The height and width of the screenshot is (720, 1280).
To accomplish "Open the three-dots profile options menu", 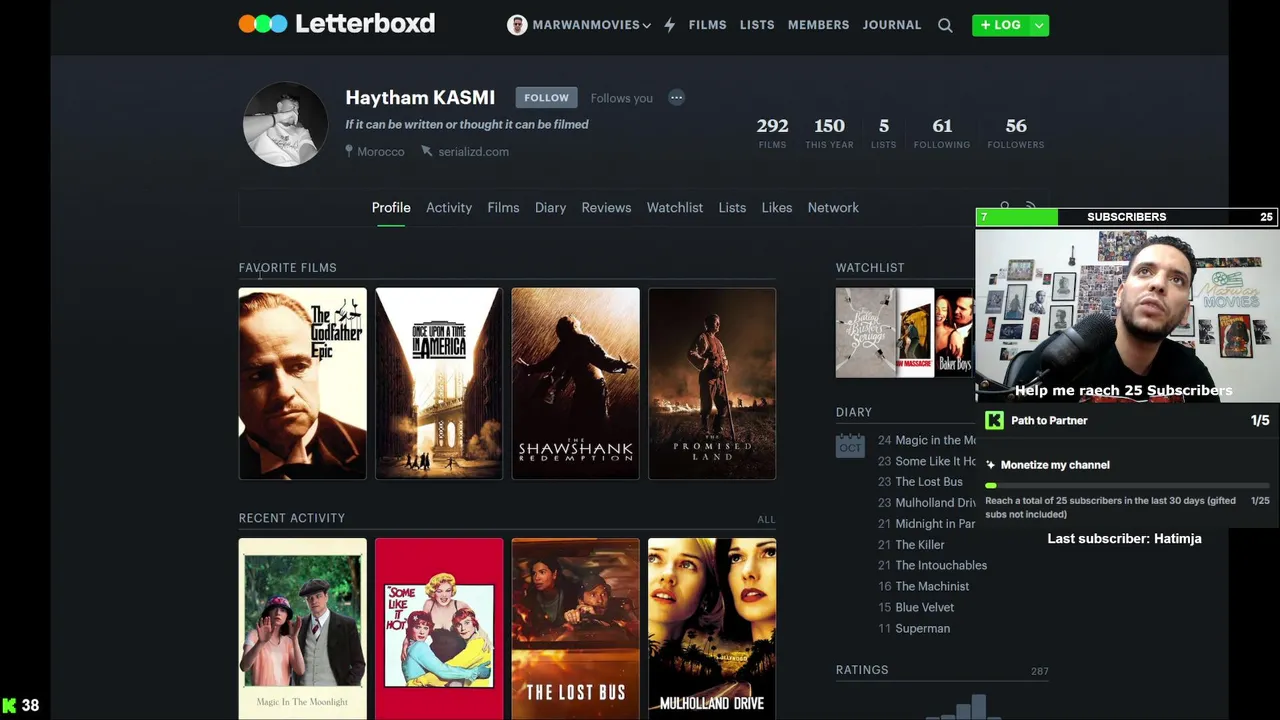I will pyautogui.click(x=676, y=97).
